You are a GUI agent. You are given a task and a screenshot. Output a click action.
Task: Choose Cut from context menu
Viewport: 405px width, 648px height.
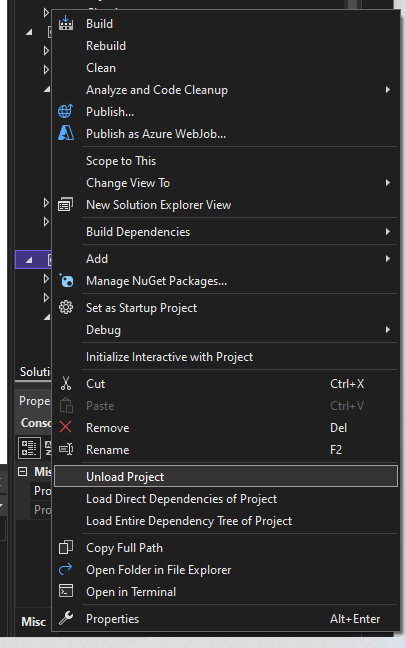tap(226, 384)
